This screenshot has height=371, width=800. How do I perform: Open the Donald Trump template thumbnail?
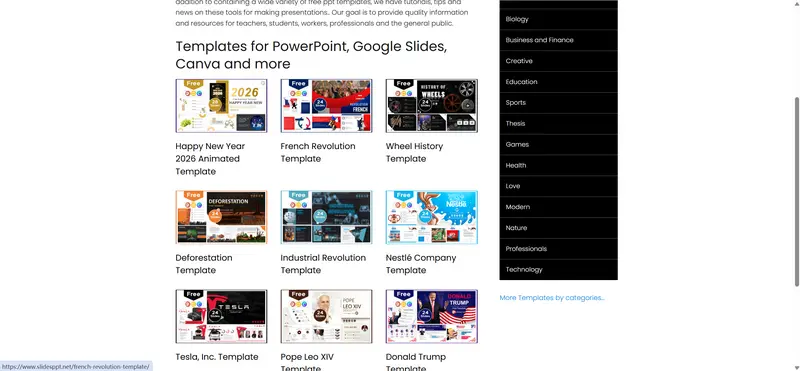(x=432, y=316)
